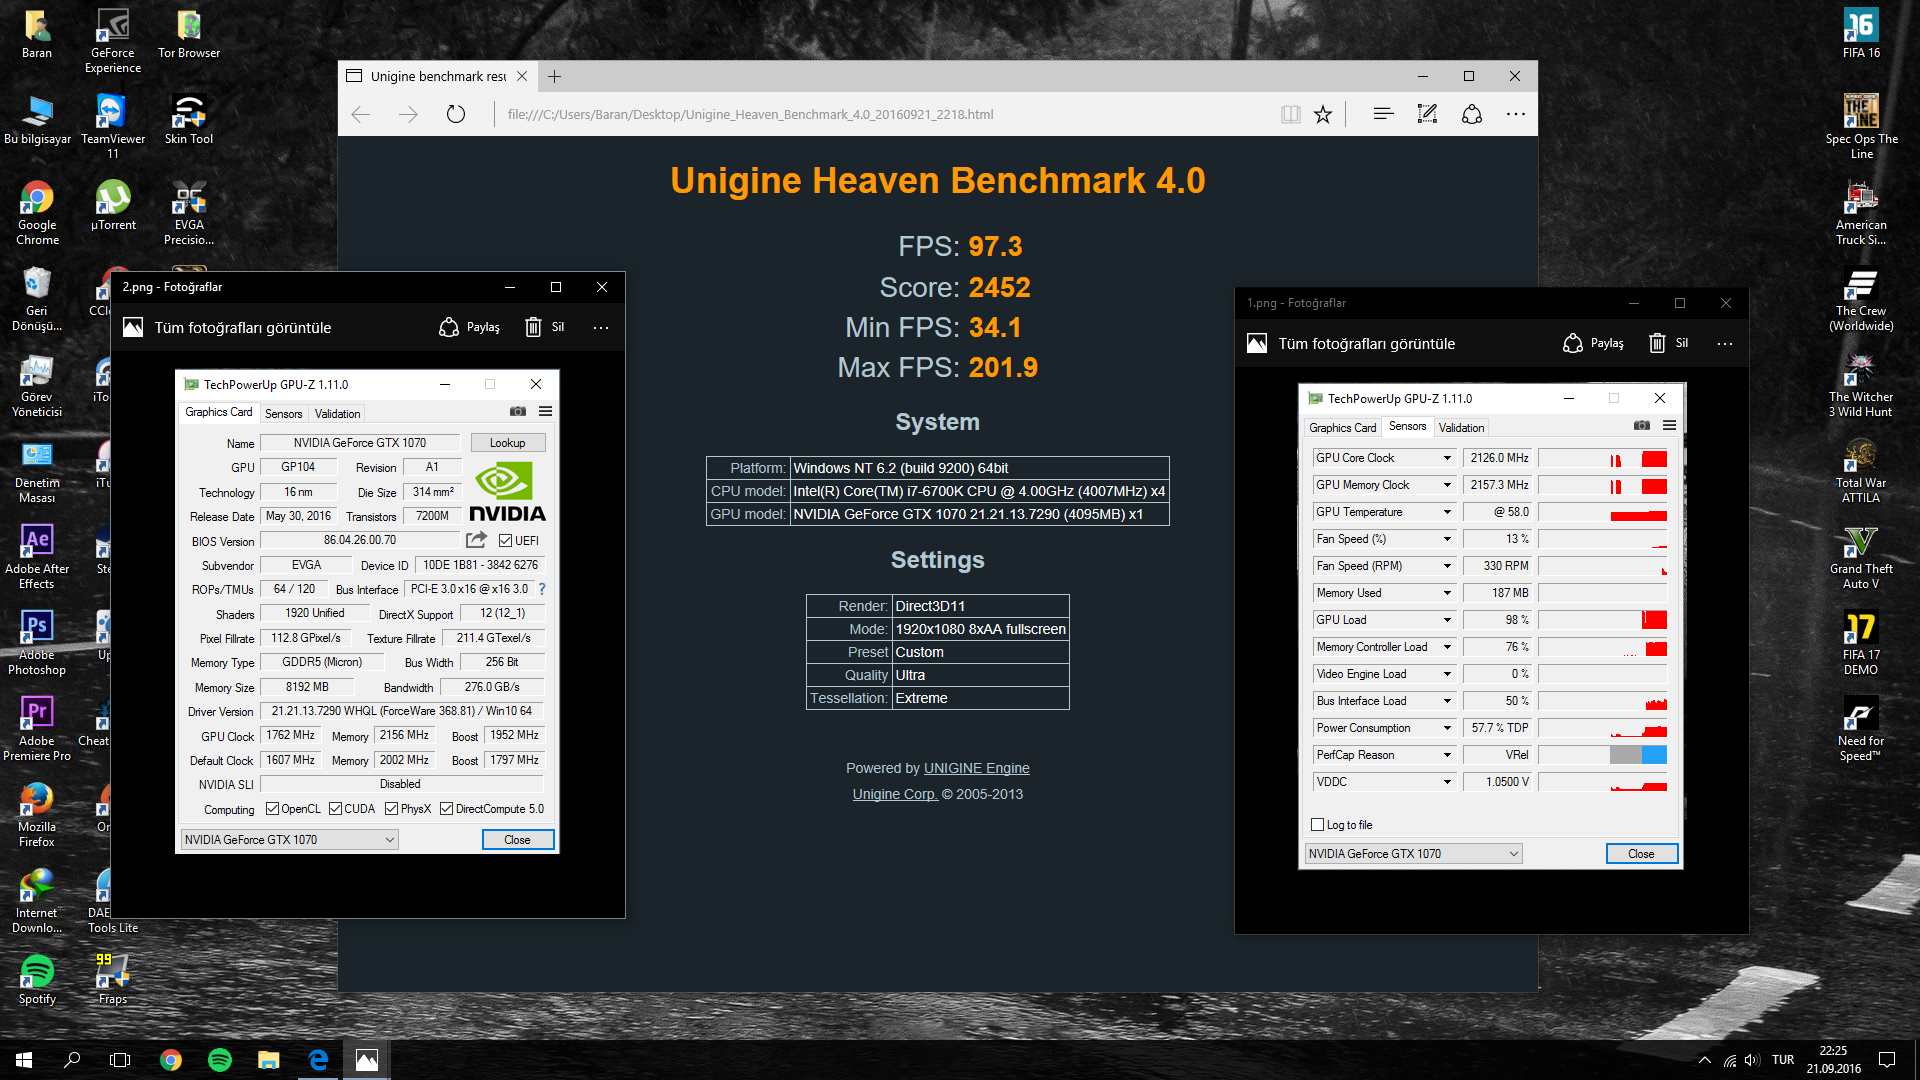Open the Unigine Corp. link
This screenshot has height=1080, width=1920.
pos(895,794)
